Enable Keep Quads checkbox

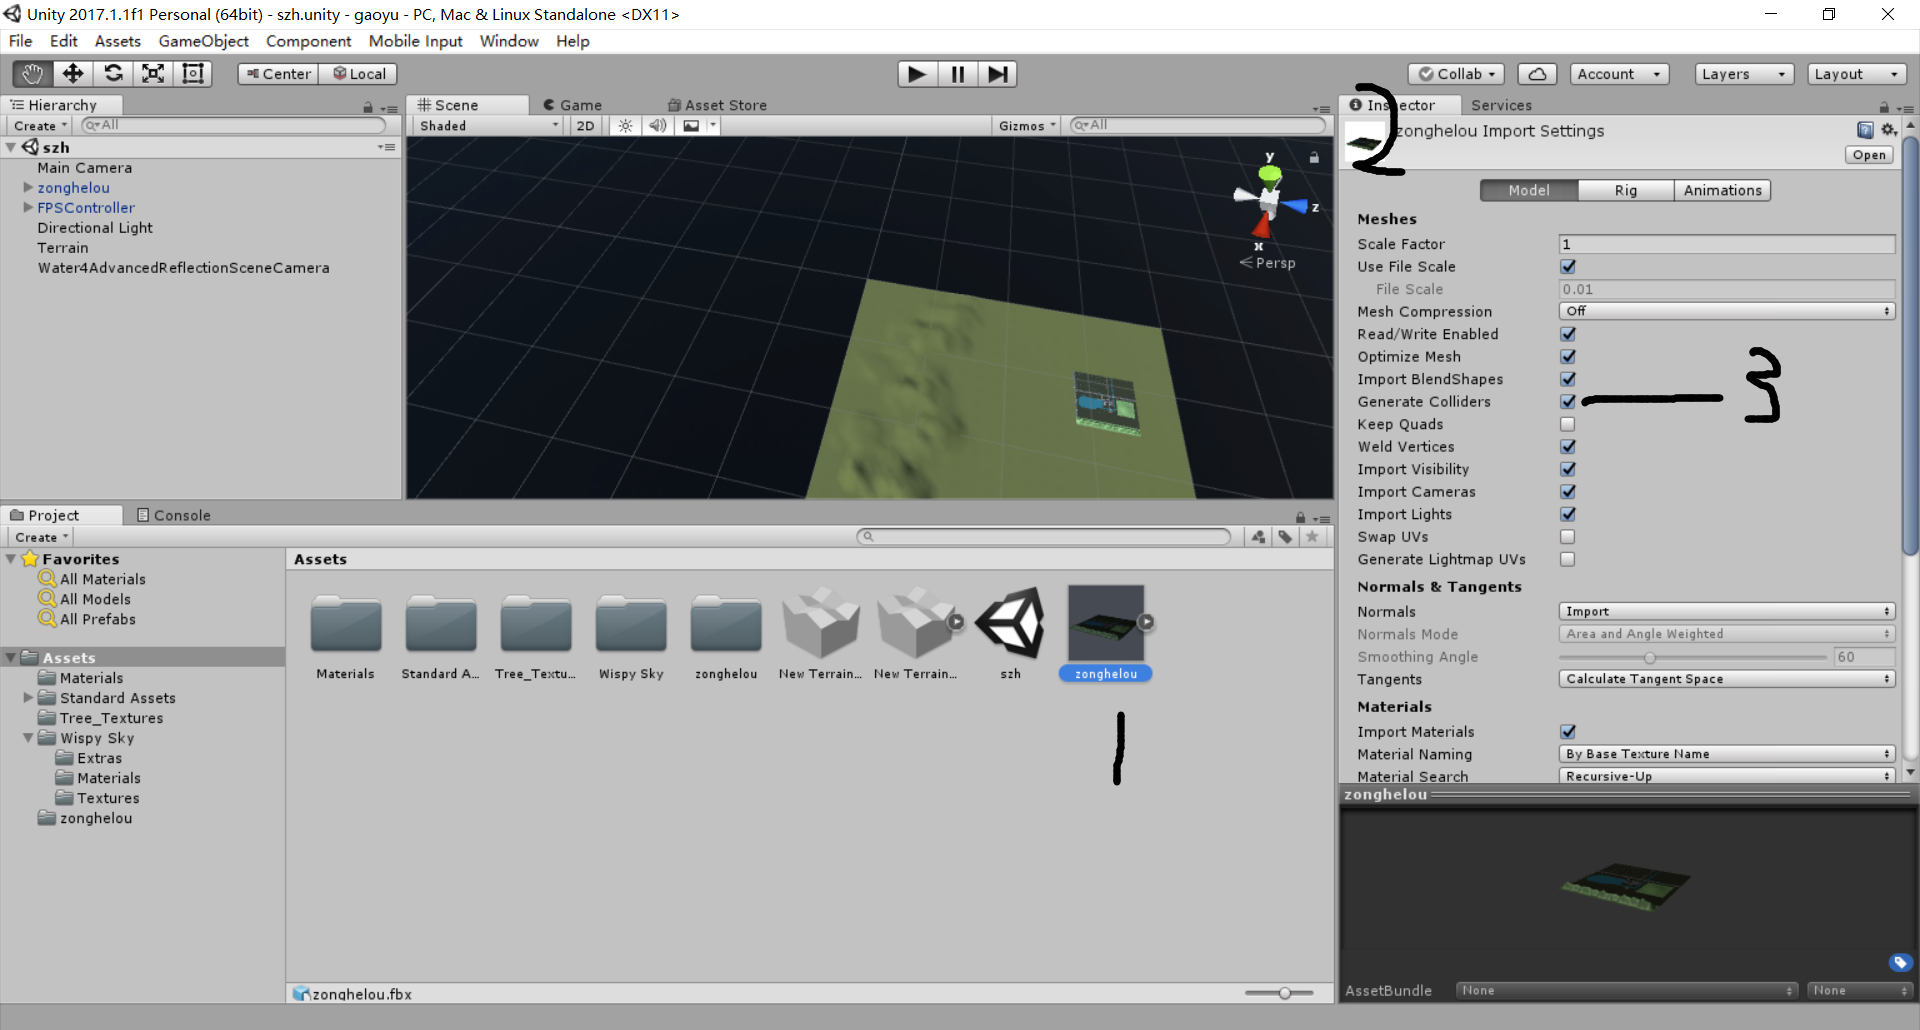pos(1568,424)
